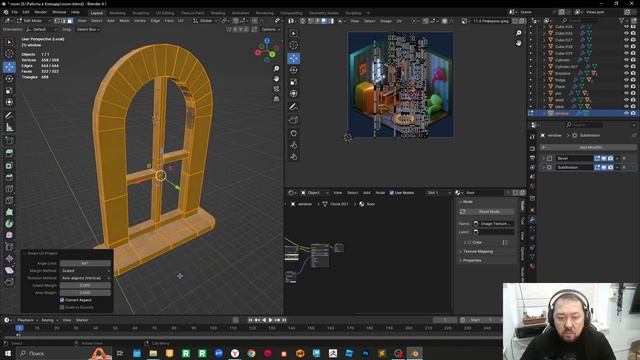Viewport: 640px width, 360px height.
Task: Switch to face select mode
Action: 70,20
